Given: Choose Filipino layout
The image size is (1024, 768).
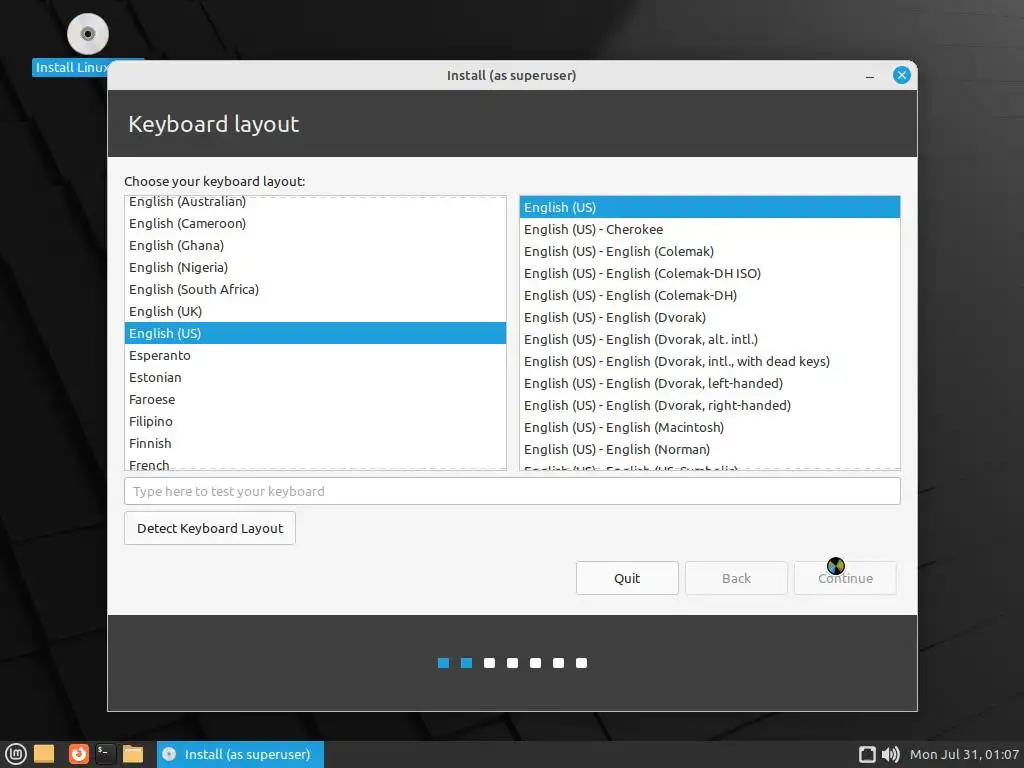Looking at the screenshot, I should coord(315,421).
